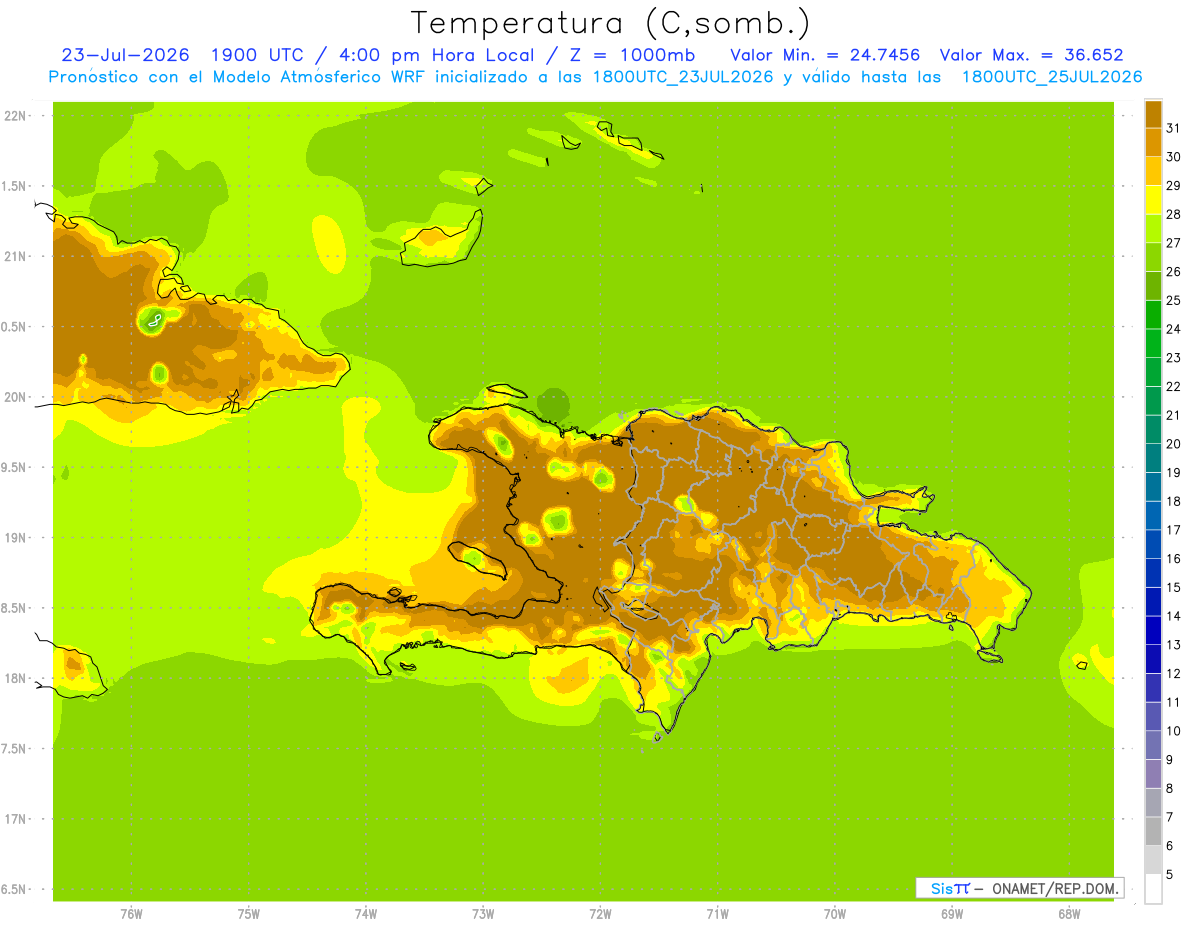Click the '76W' longitude label

click(x=131, y=914)
